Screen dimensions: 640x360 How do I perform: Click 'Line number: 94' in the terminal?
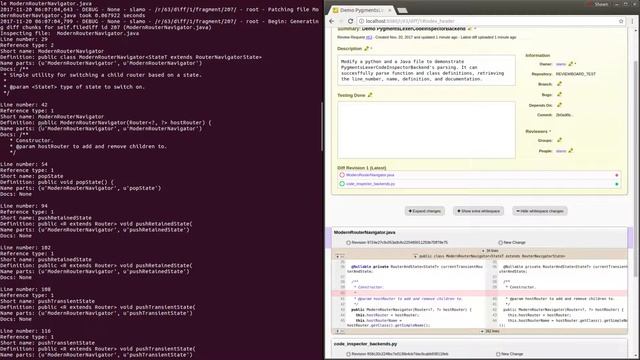point(24,206)
